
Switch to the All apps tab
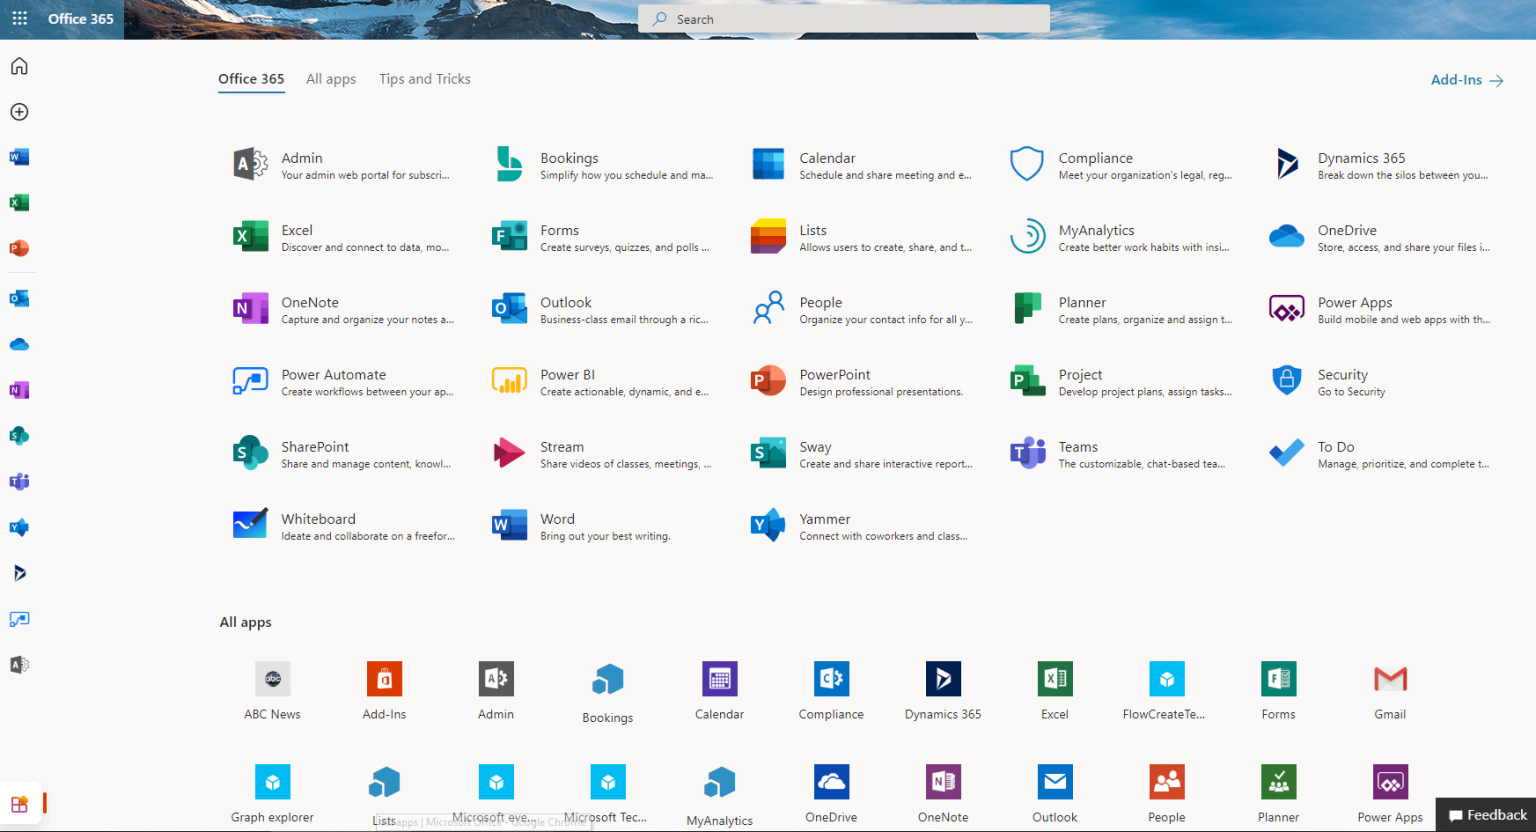coord(331,79)
